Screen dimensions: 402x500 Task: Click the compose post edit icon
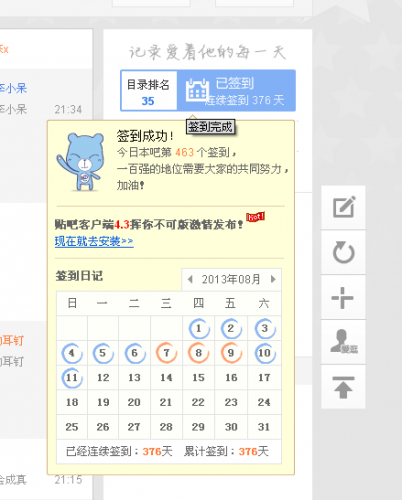tap(344, 207)
